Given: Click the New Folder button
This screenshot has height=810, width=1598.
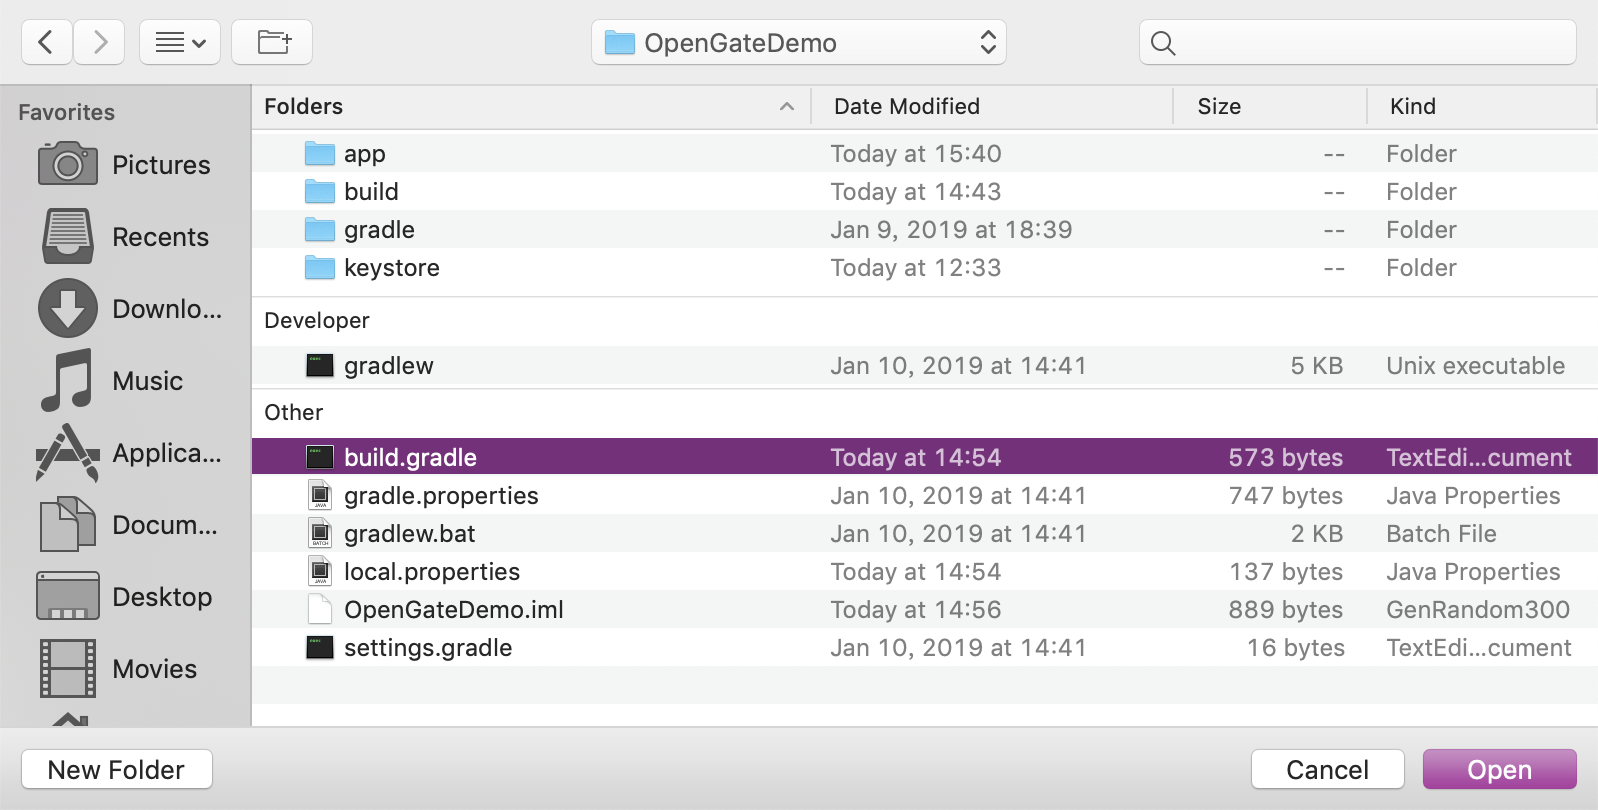Looking at the screenshot, I should point(117,770).
